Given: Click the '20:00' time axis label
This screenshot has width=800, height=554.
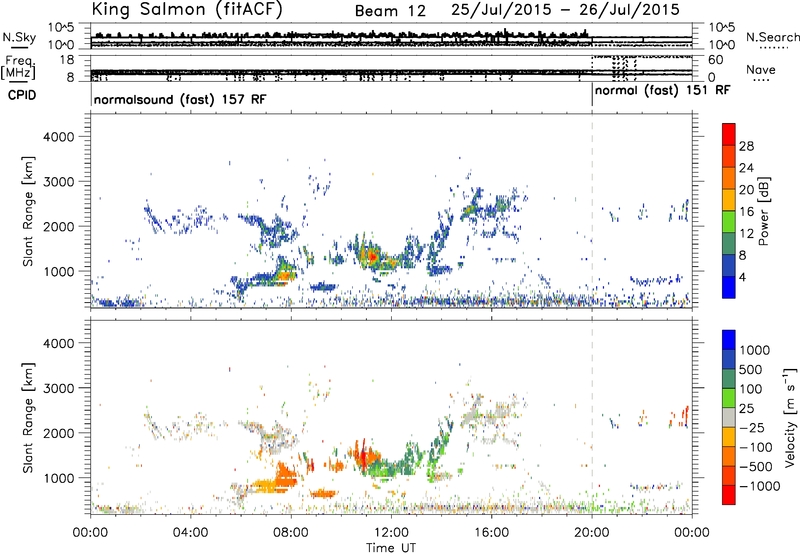Looking at the screenshot, I should (592, 533).
